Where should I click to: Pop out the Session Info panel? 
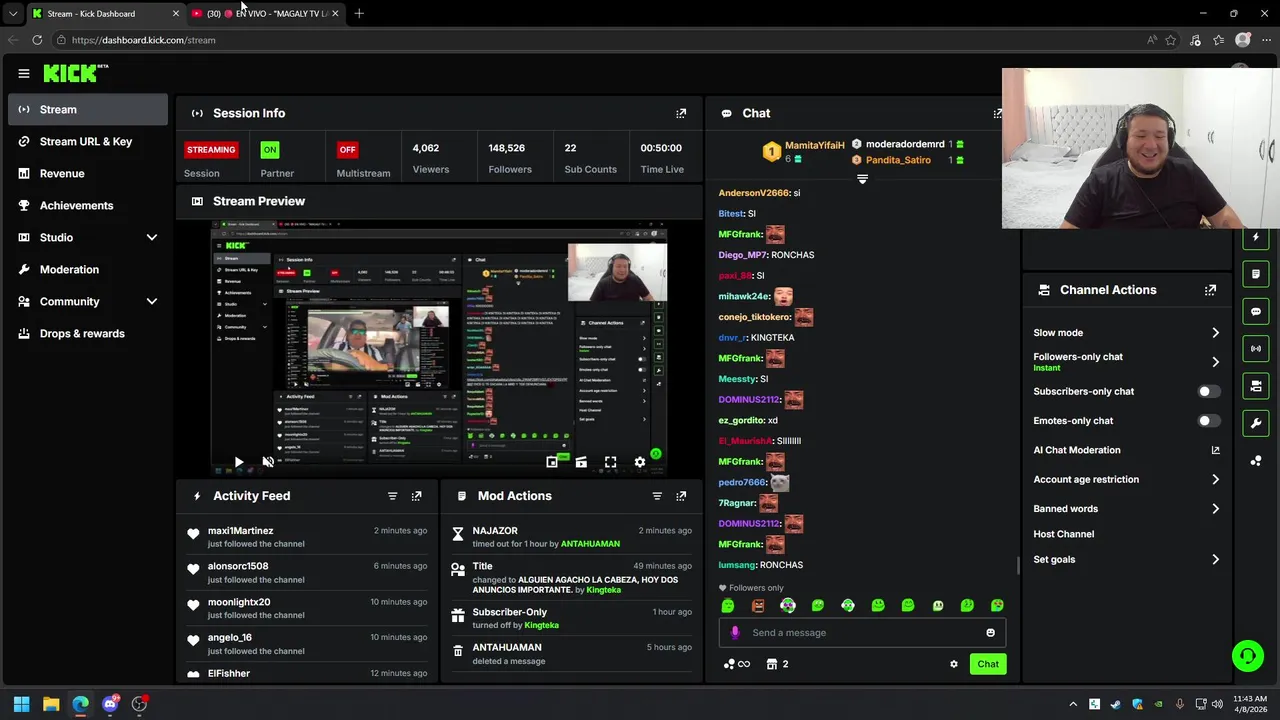coord(681,113)
